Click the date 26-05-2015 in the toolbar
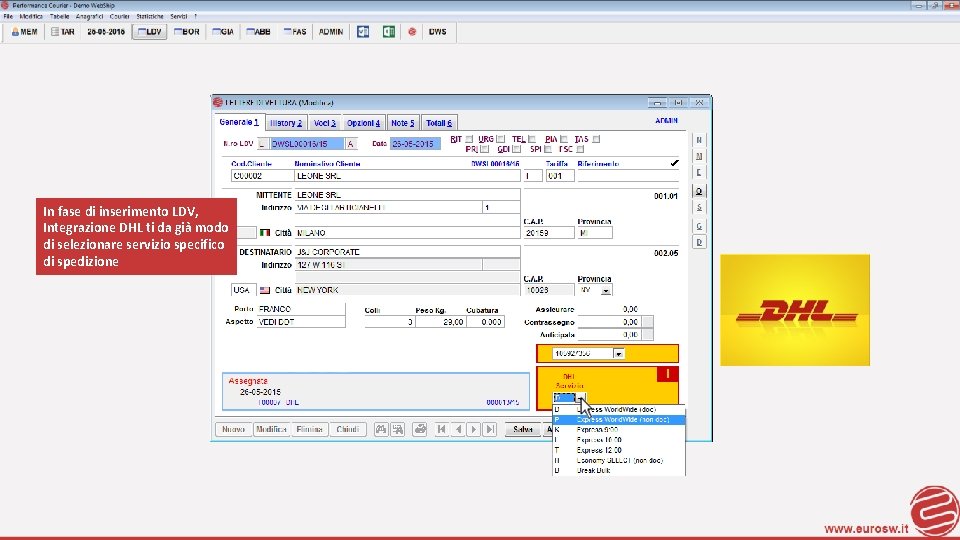 coord(106,32)
